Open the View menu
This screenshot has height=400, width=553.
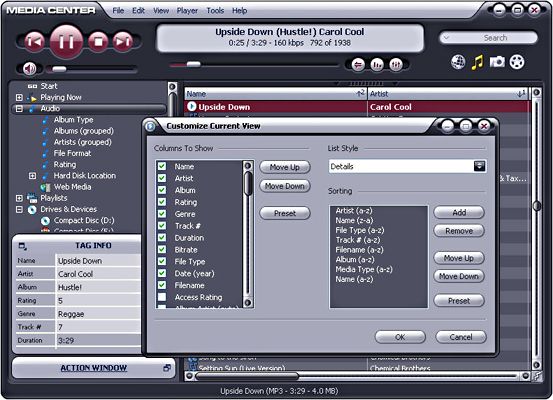pyautogui.click(x=161, y=11)
